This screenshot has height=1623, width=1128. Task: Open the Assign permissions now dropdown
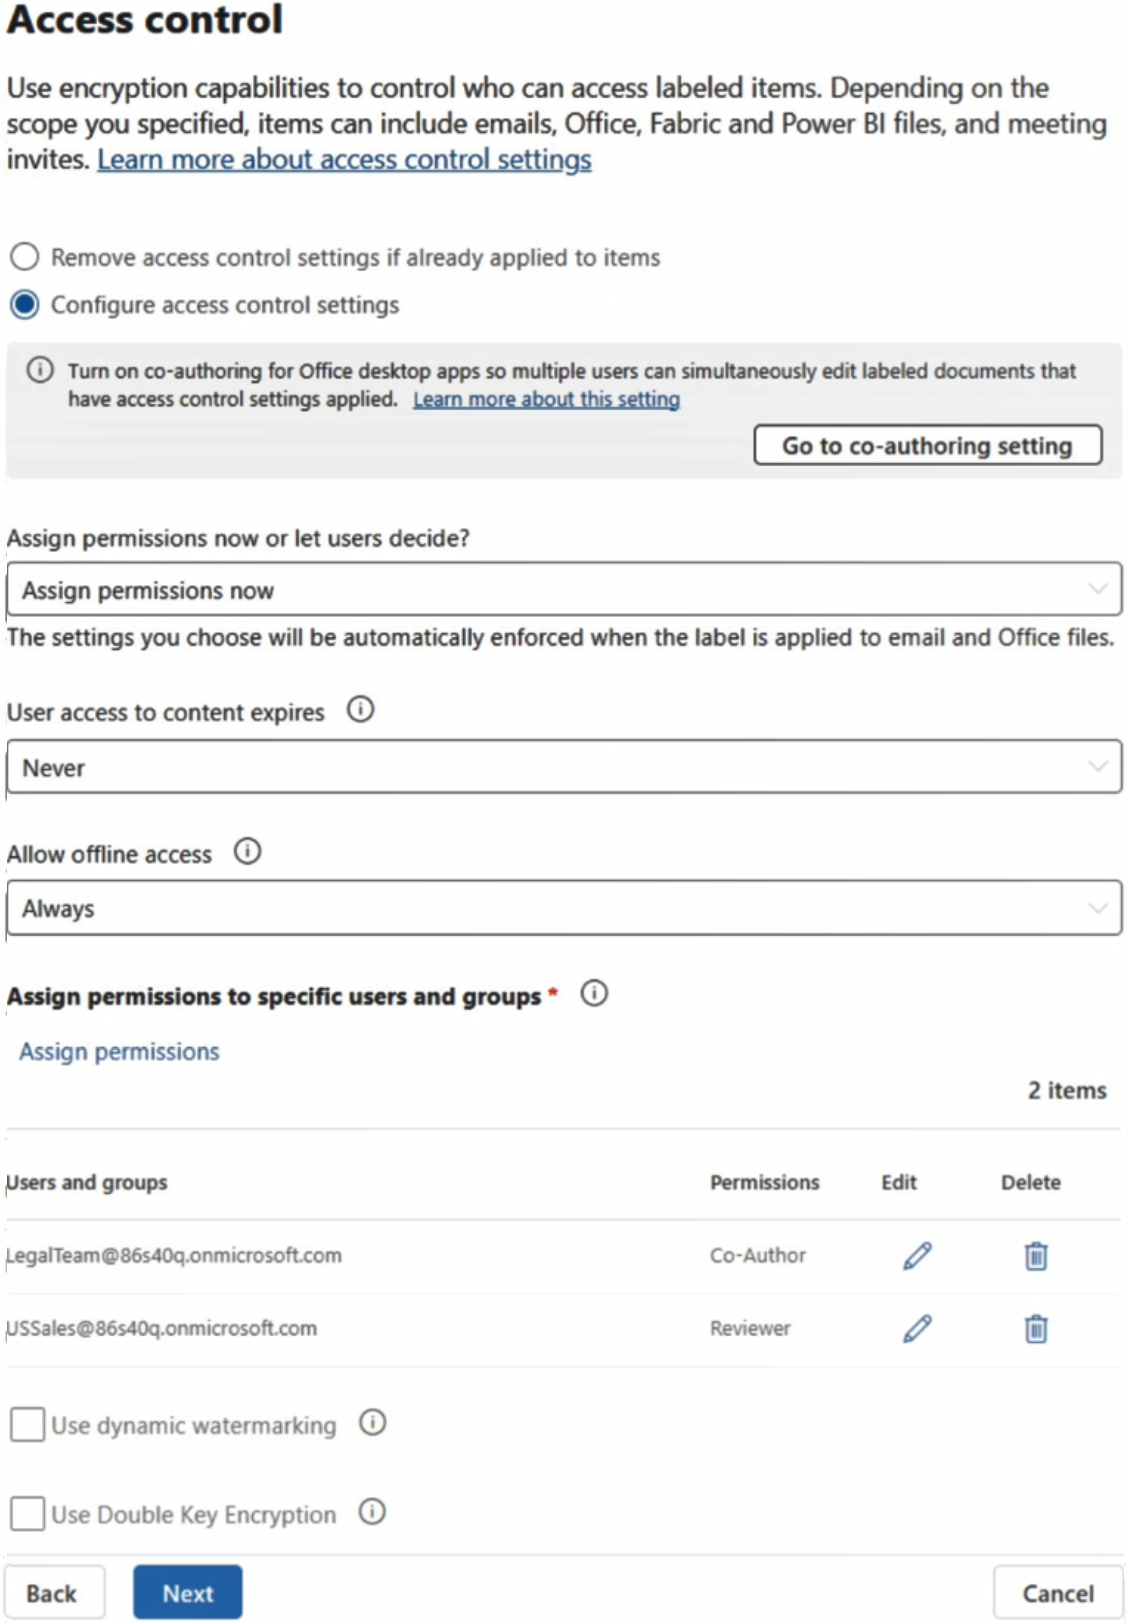564,589
